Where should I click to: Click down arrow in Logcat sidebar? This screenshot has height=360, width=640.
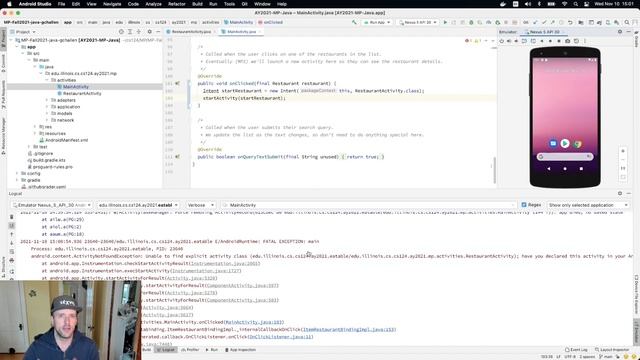(11, 243)
